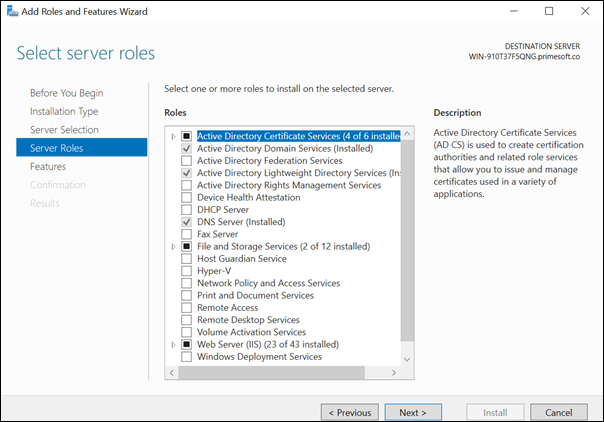Enable Device Health Attestation role

tap(186, 198)
